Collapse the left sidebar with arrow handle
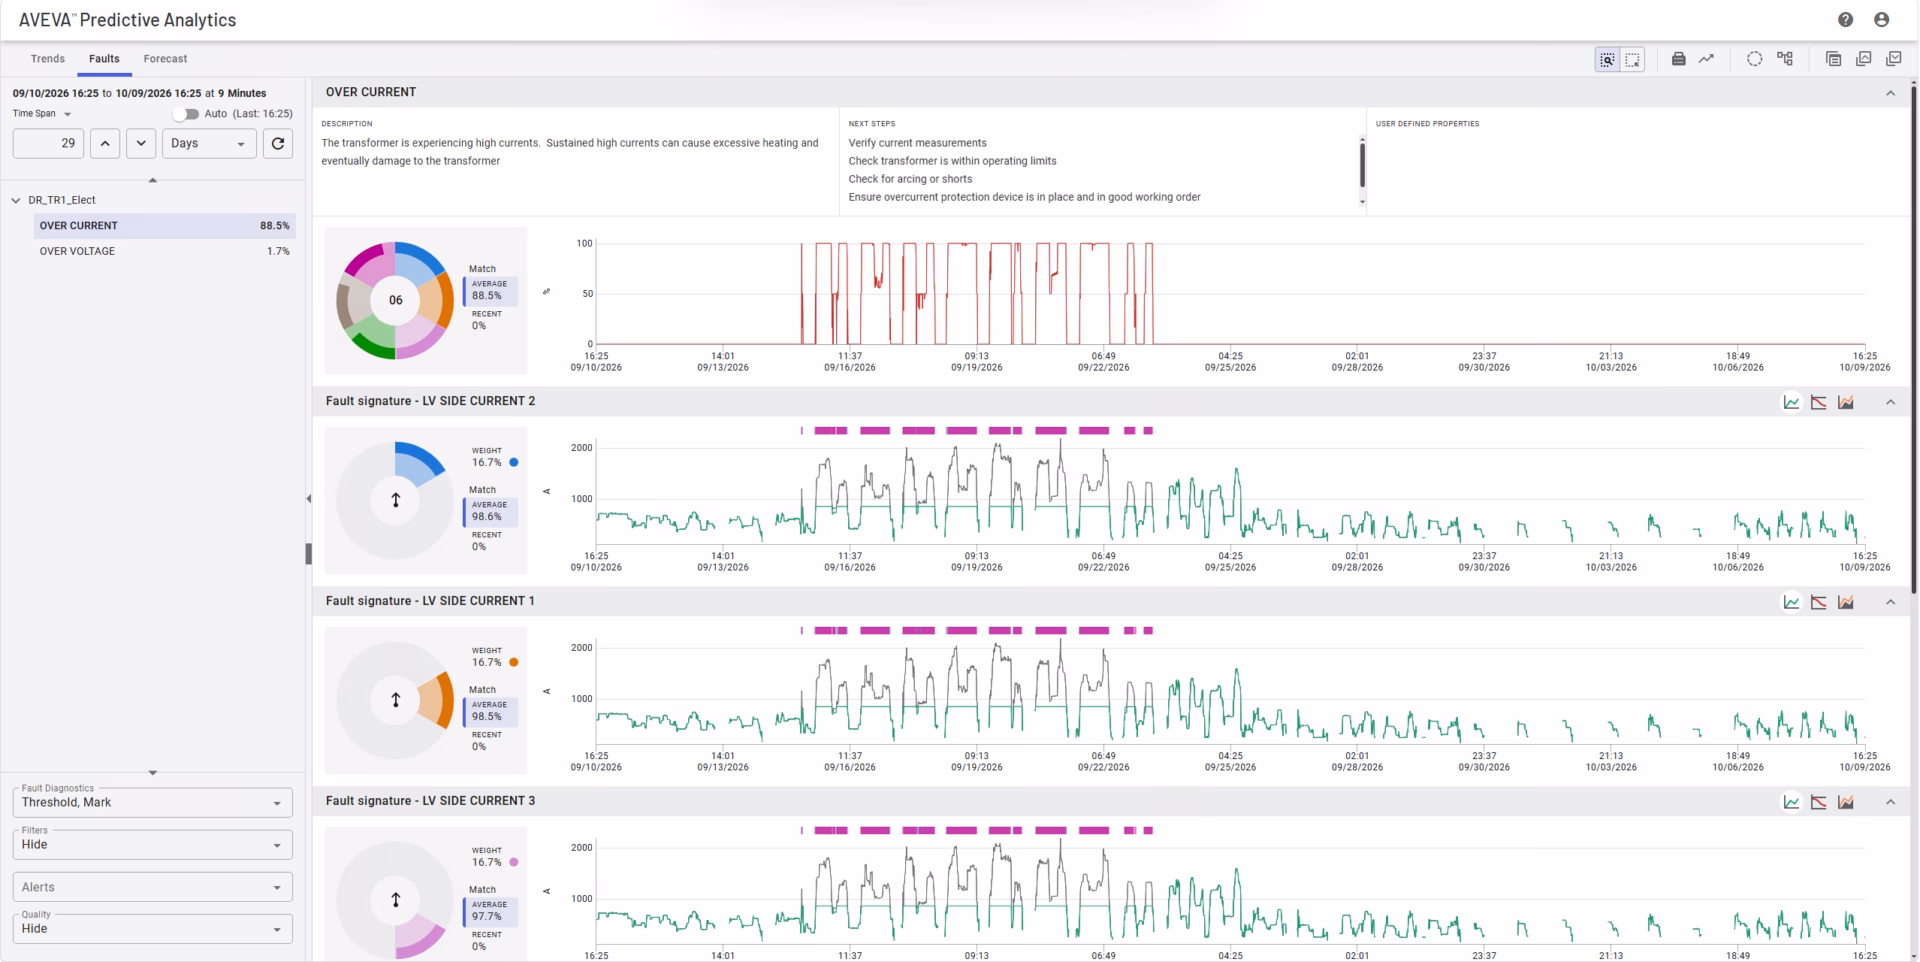Screen dimensions: 1920x962 click(308, 498)
